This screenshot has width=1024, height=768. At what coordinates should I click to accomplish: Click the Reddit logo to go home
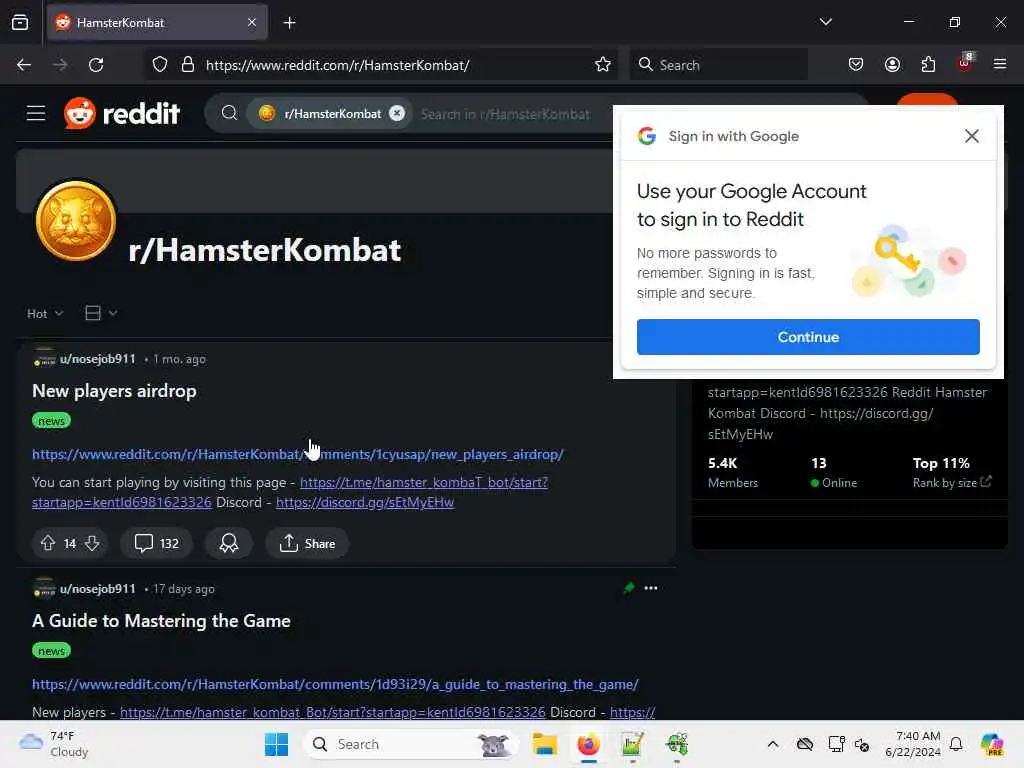(122, 114)
